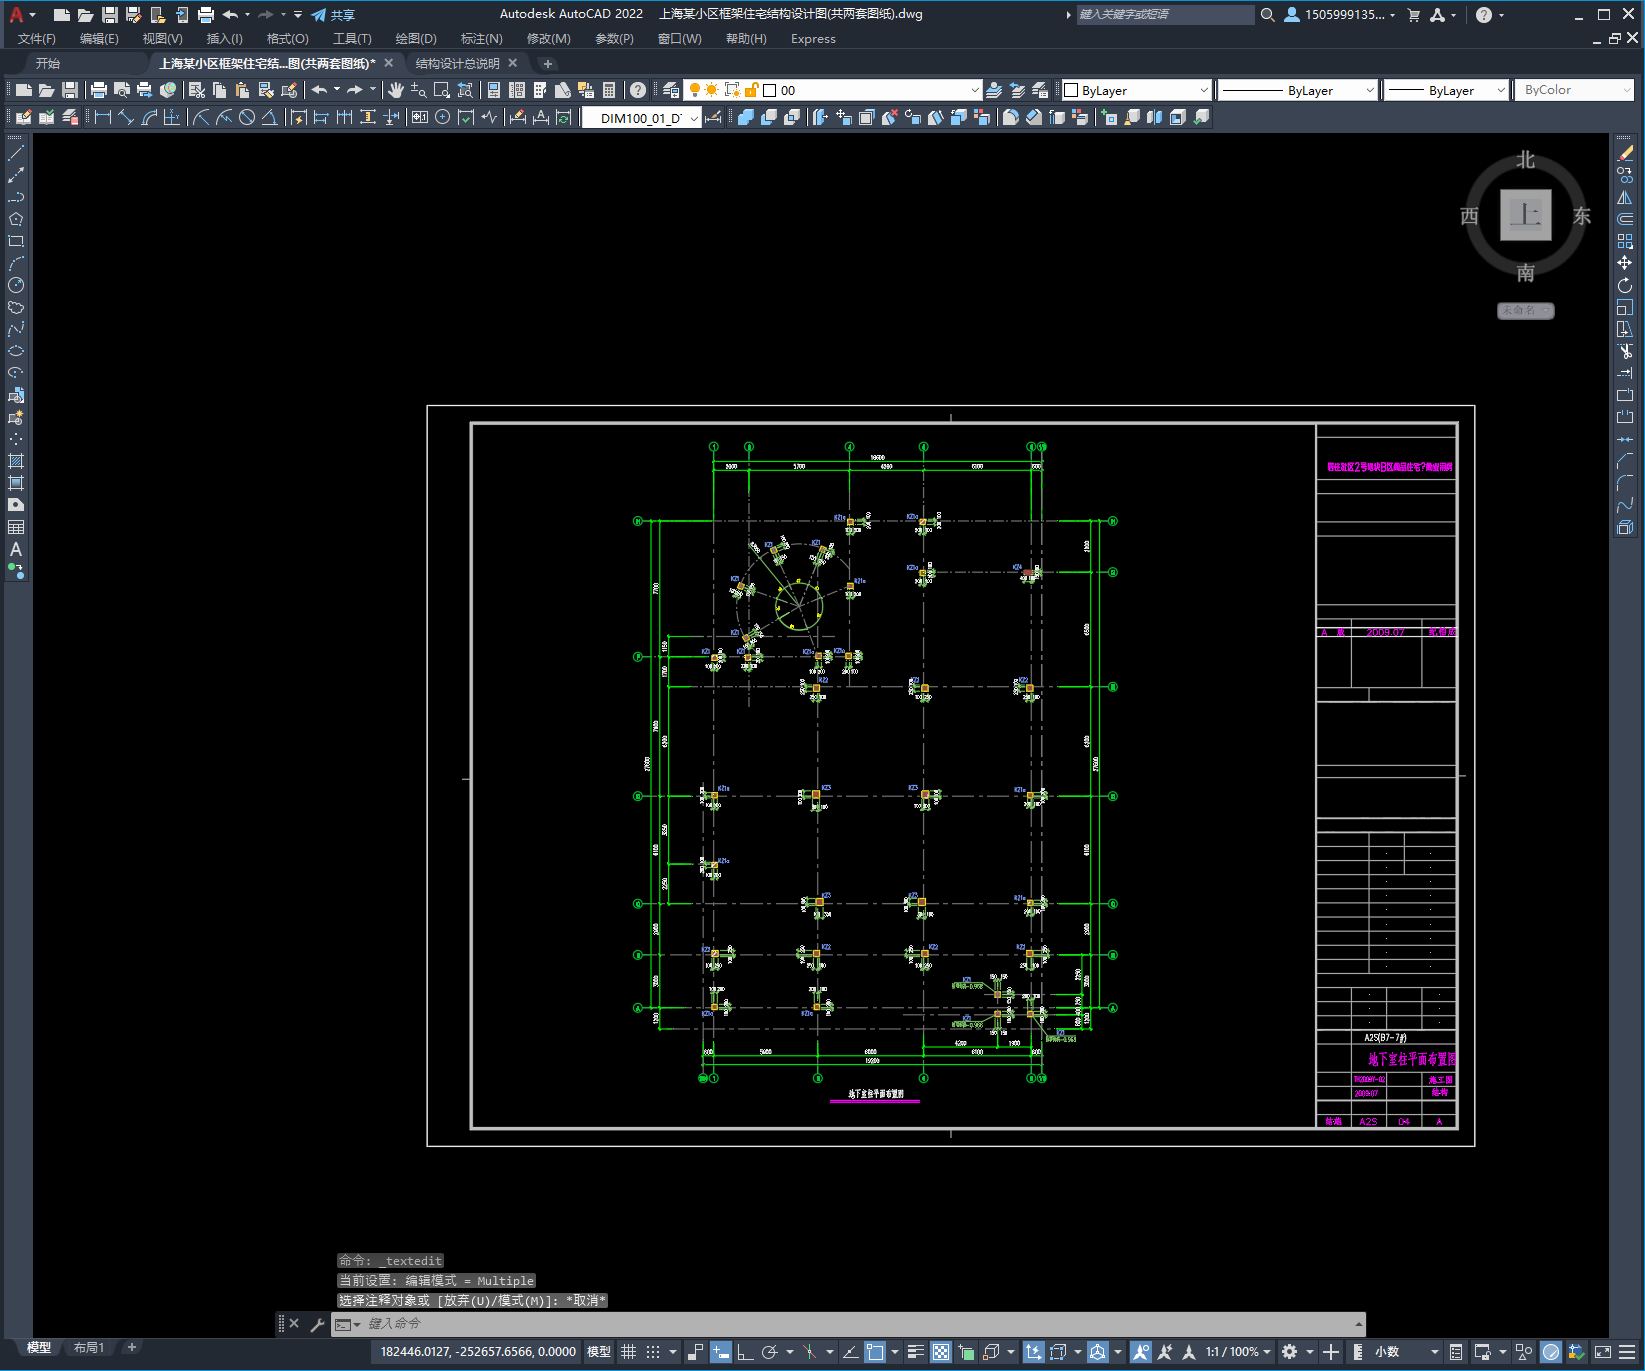Screen dimensions: 1645x1371
Task: Toggle layer 00 on/off lightbulb
Action: tap(695, 90)
